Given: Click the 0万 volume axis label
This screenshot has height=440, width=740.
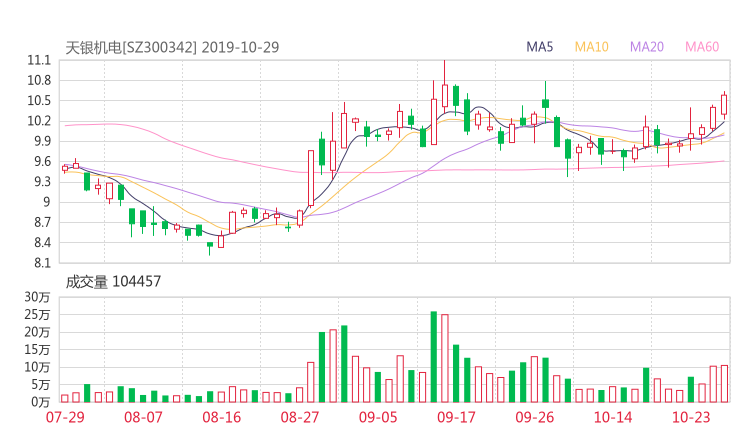Looking at the screenshot, I should click(41, 402).
